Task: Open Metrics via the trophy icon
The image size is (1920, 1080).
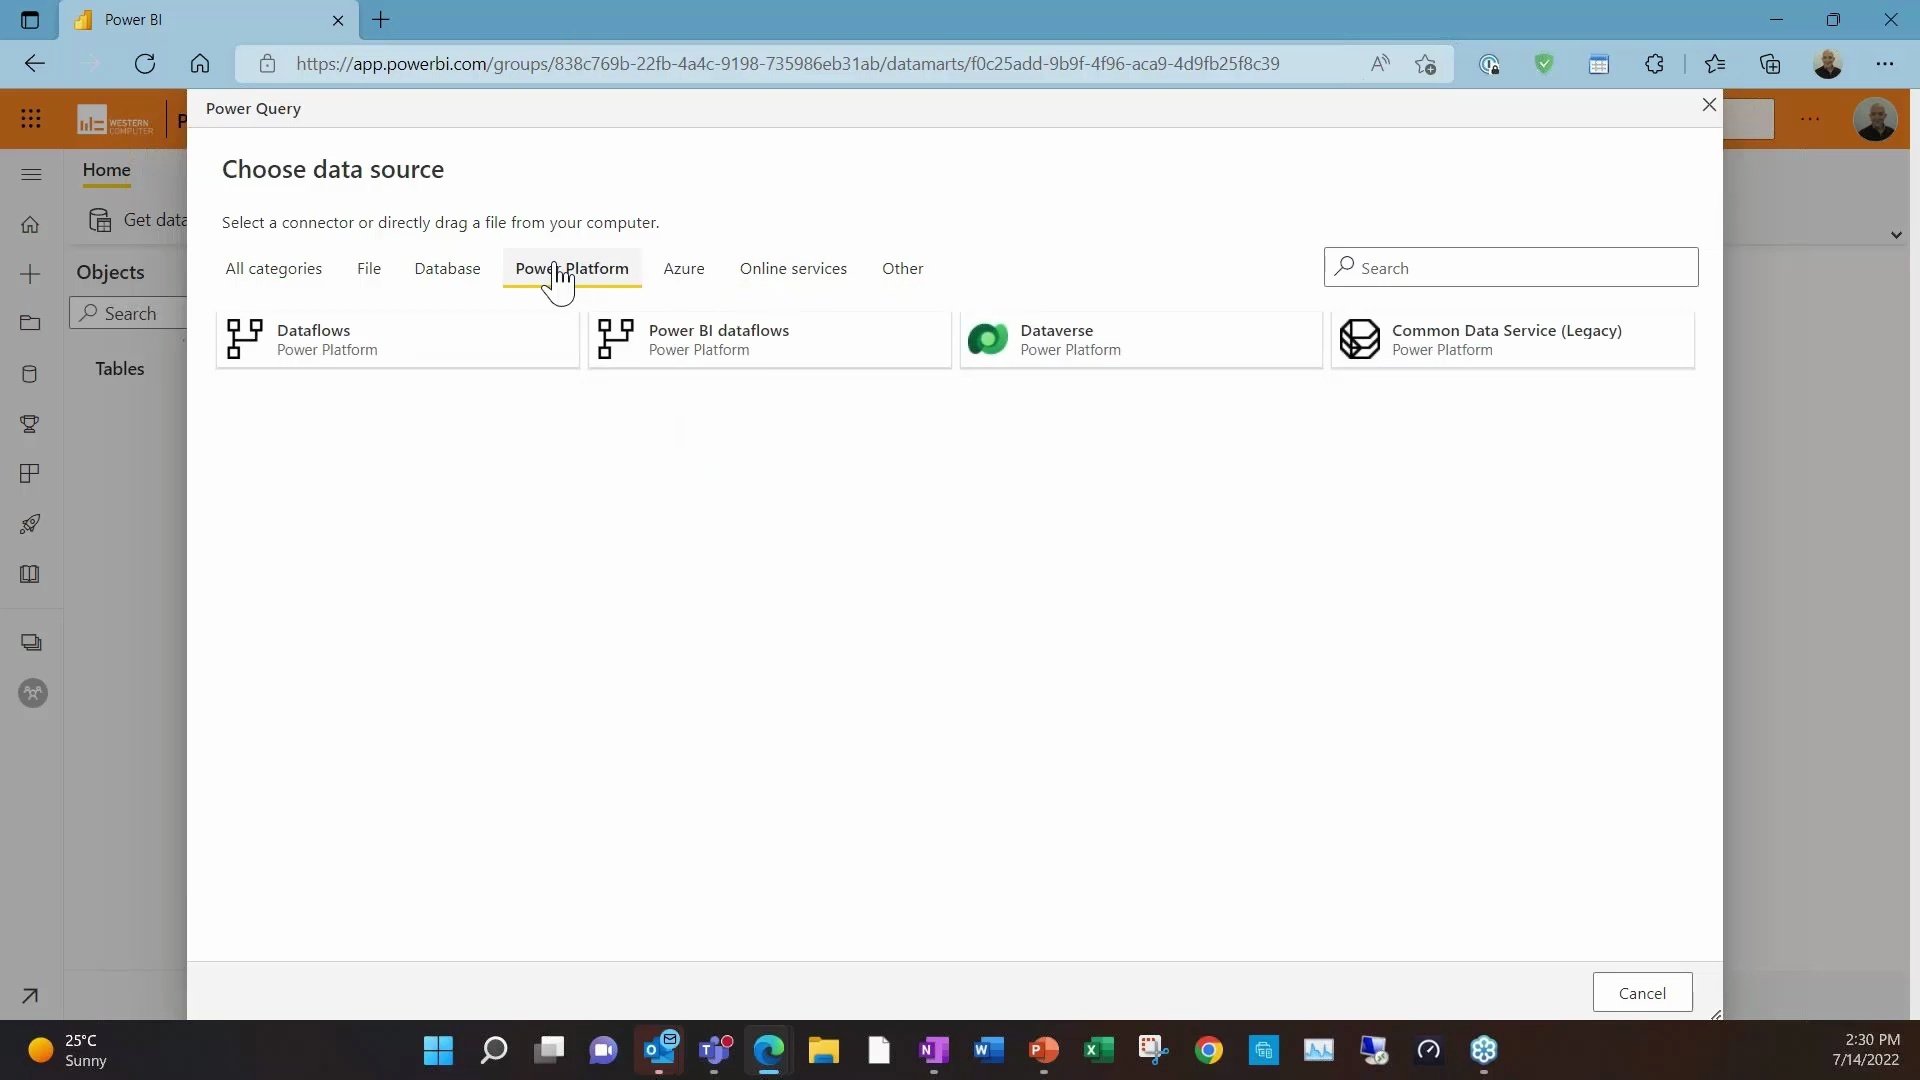Action: pos(30,424)
